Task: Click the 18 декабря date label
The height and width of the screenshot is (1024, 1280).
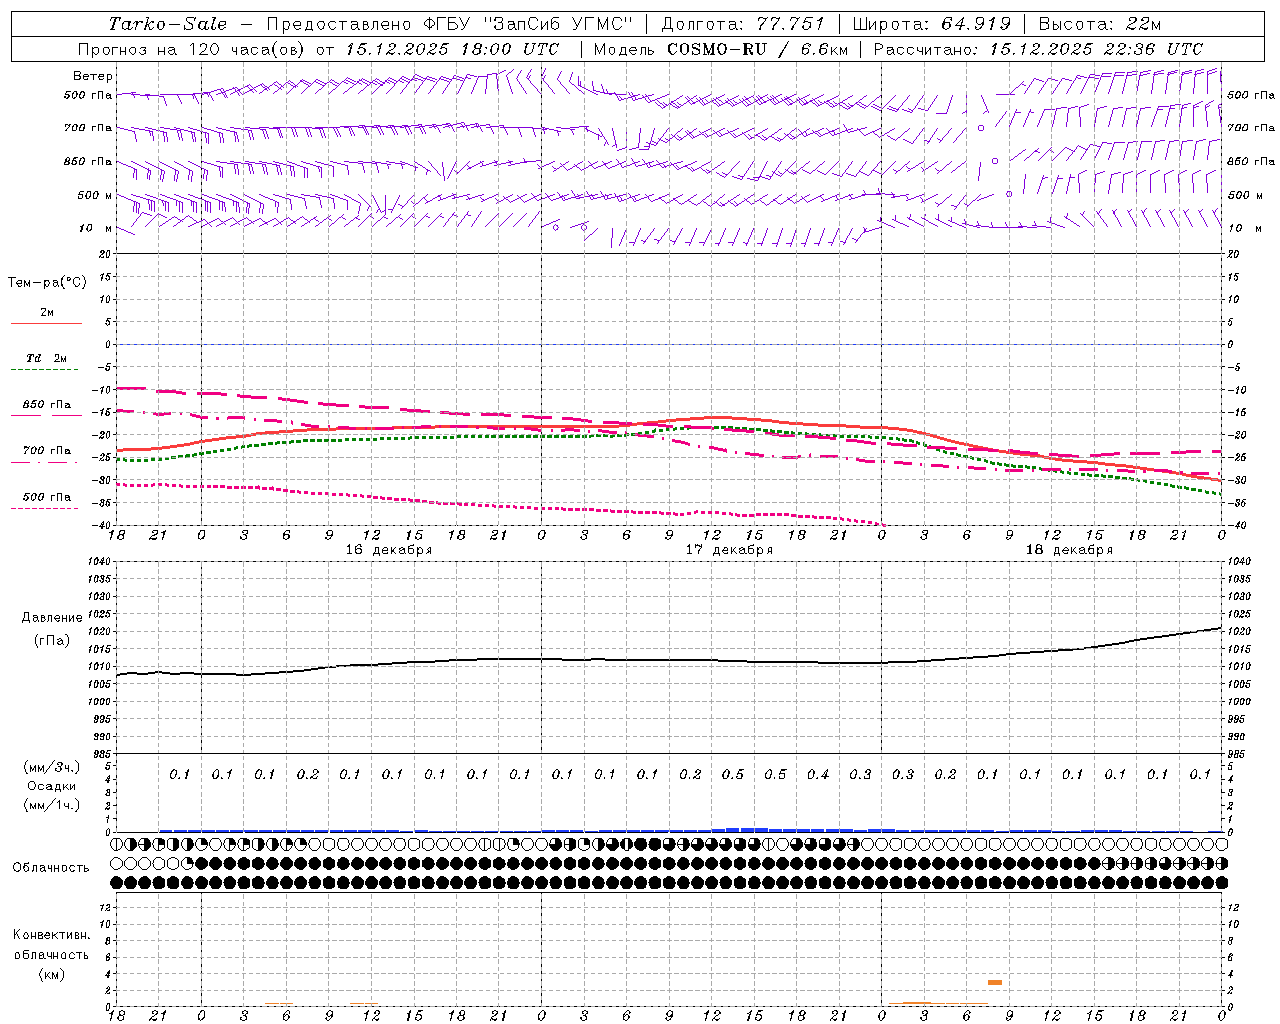Action: (x=1069, y=550)
